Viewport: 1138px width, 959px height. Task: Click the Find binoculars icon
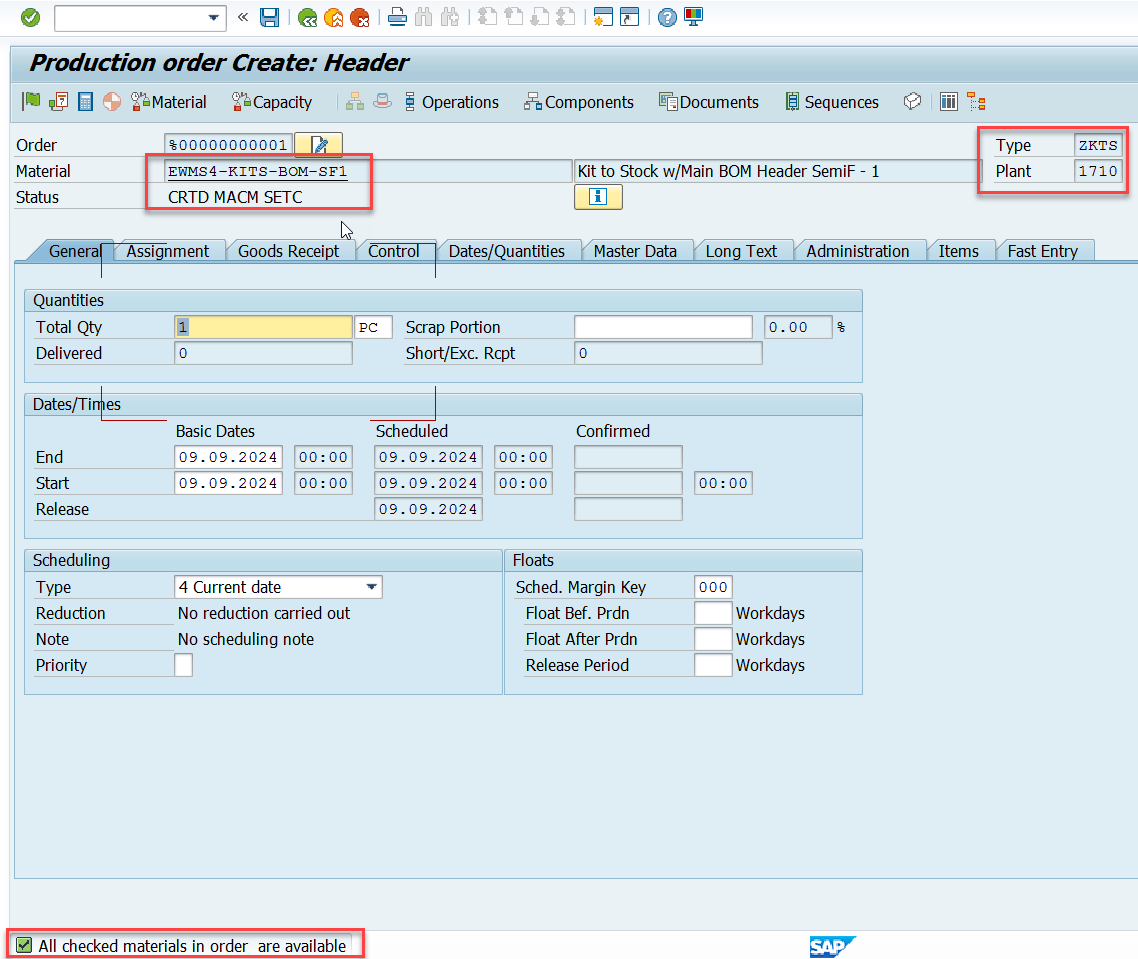coord(423,17)
